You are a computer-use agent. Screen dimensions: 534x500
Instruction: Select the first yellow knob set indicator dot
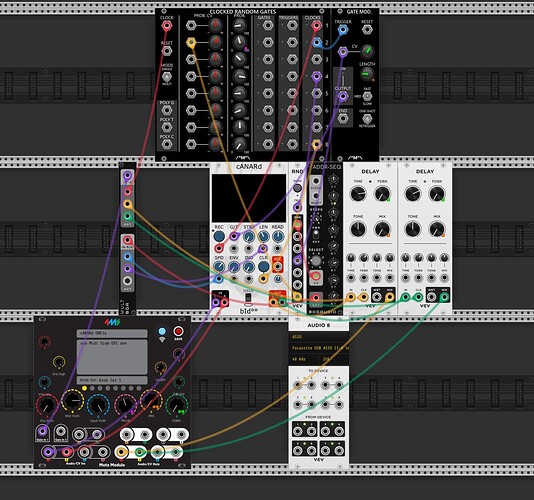coord(84,388)
